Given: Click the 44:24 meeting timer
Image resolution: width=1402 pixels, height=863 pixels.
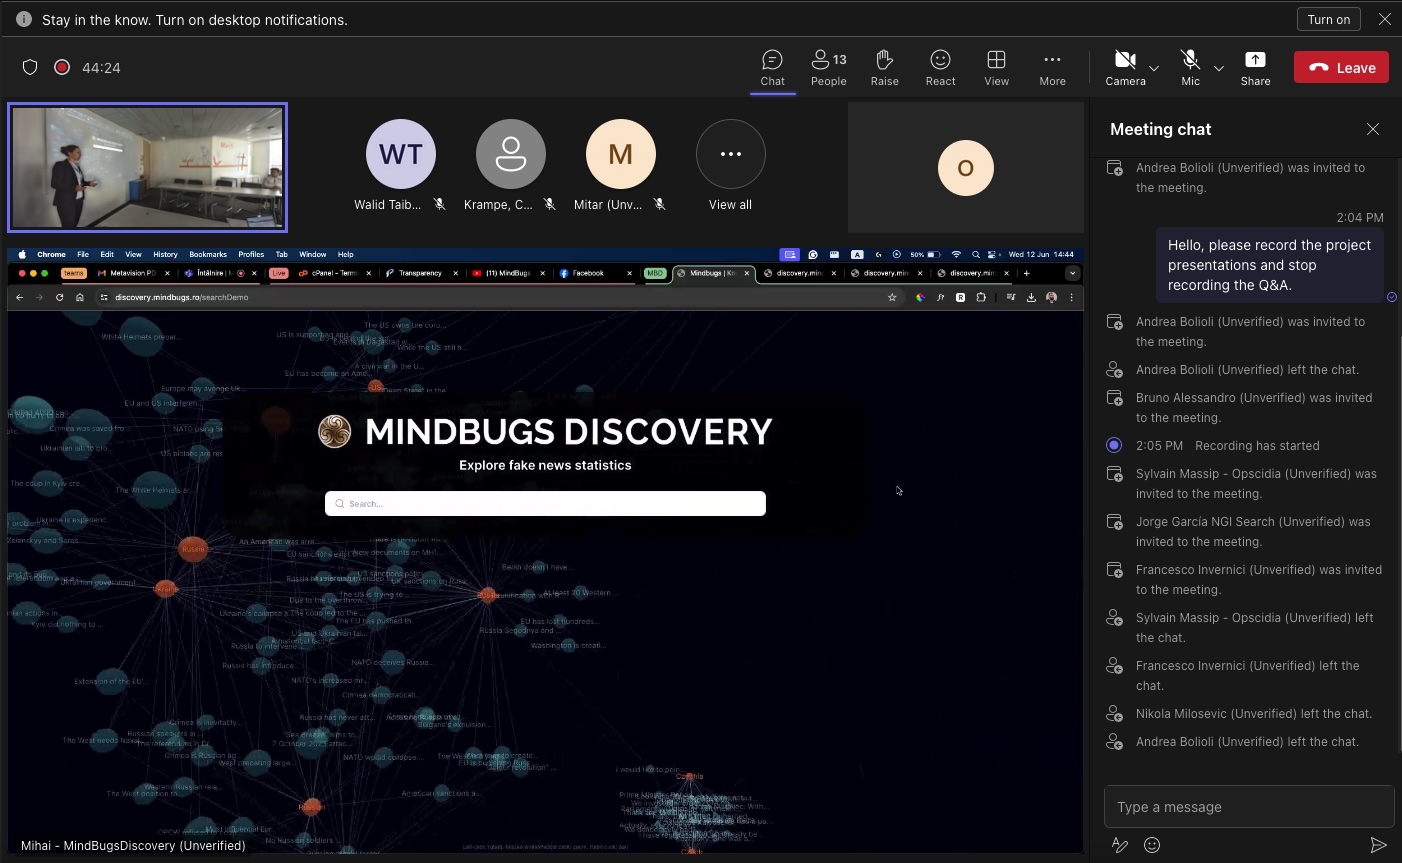Looking at the screenshot, I should tap(101, 68).
